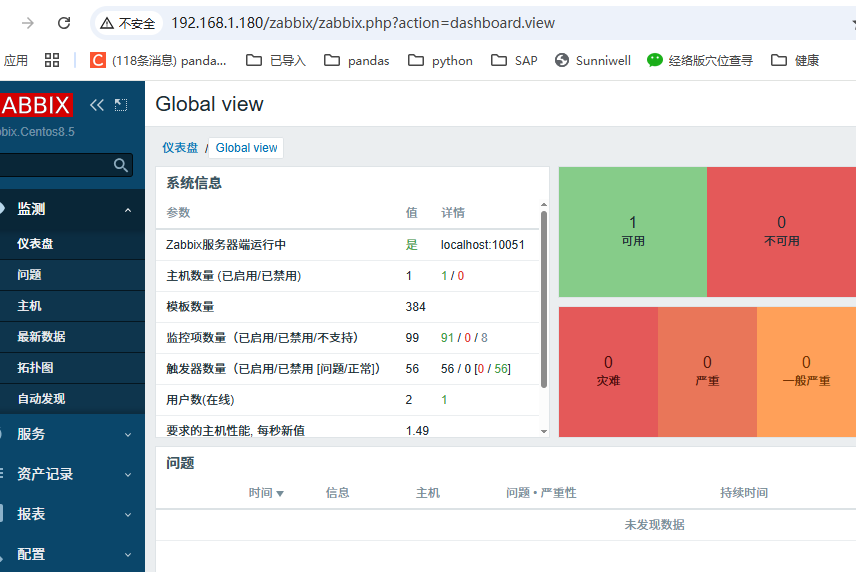Screen dimensions: 856x572
Task: Reload the page with browser refresh icon
Action: point(64,23)
